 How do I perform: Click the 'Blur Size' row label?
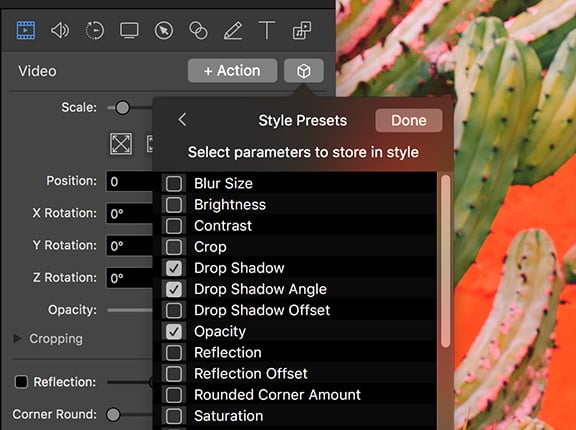(223, 184)
